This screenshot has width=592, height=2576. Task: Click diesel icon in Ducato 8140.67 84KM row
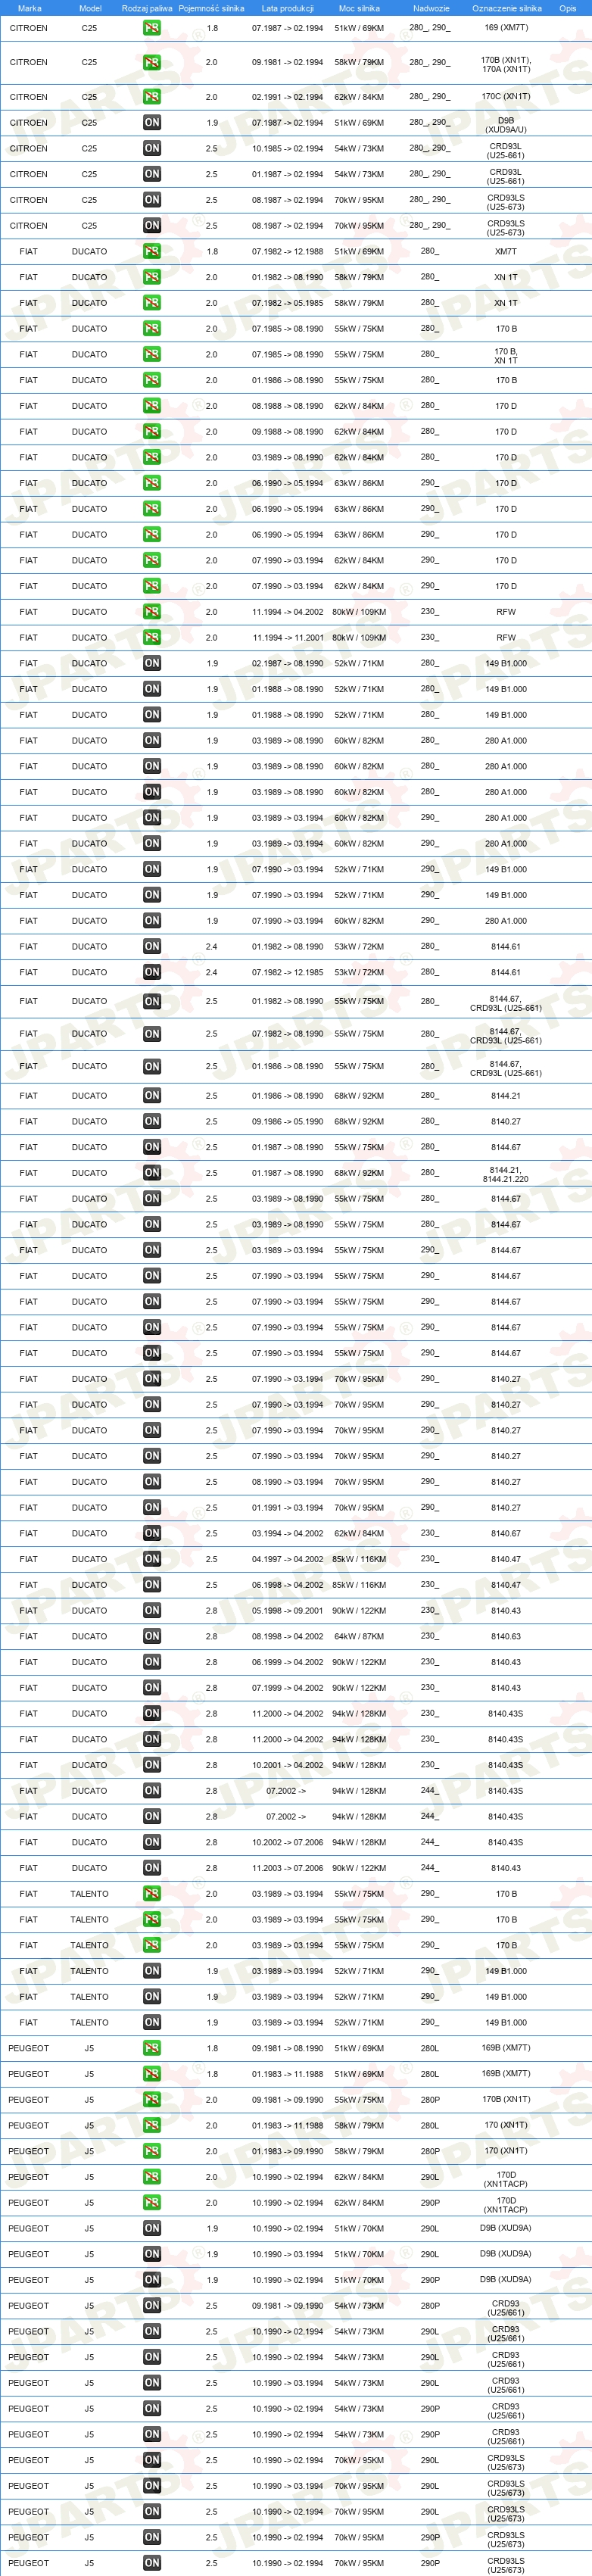coord(152,1533)
